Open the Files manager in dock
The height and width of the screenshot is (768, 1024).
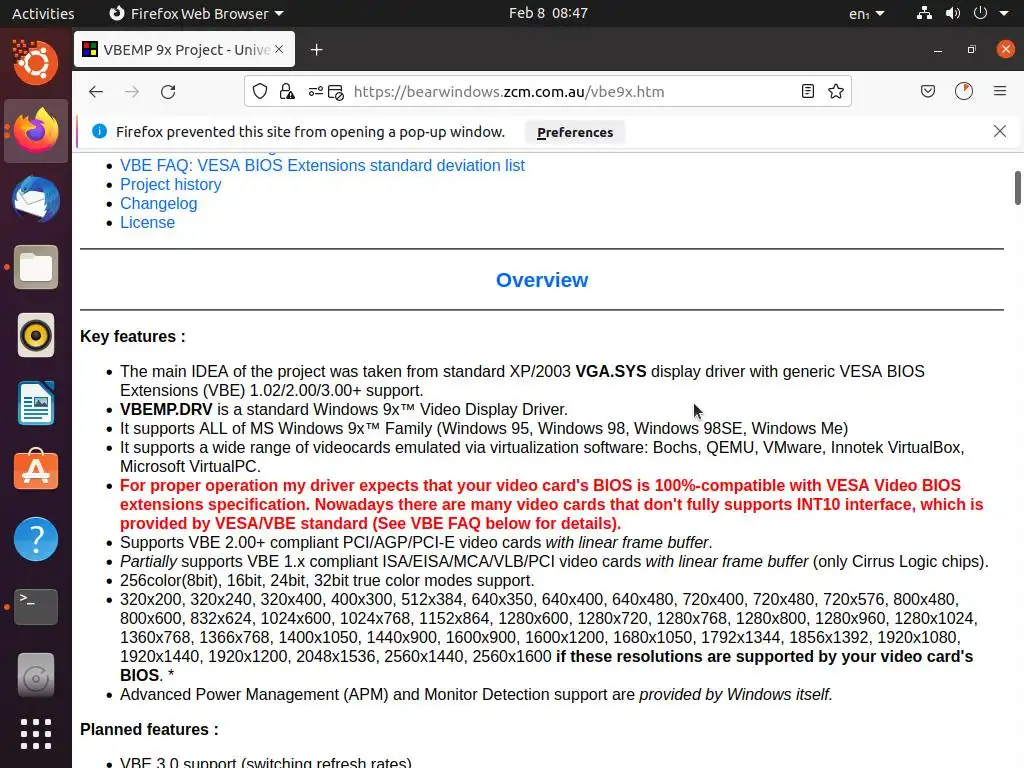(36, 267)
